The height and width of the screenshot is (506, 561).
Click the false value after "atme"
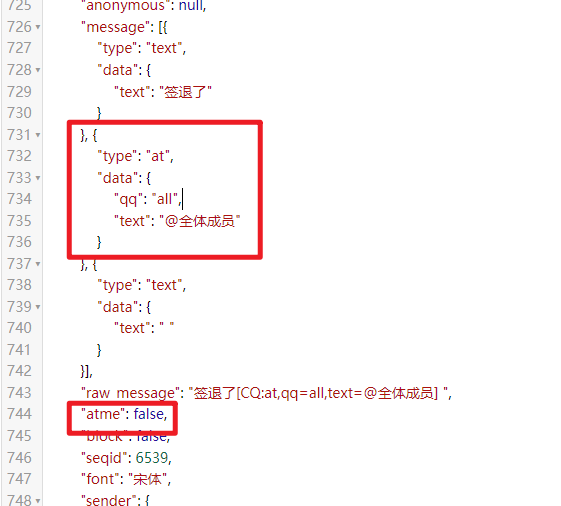click(x=148, y=414)
